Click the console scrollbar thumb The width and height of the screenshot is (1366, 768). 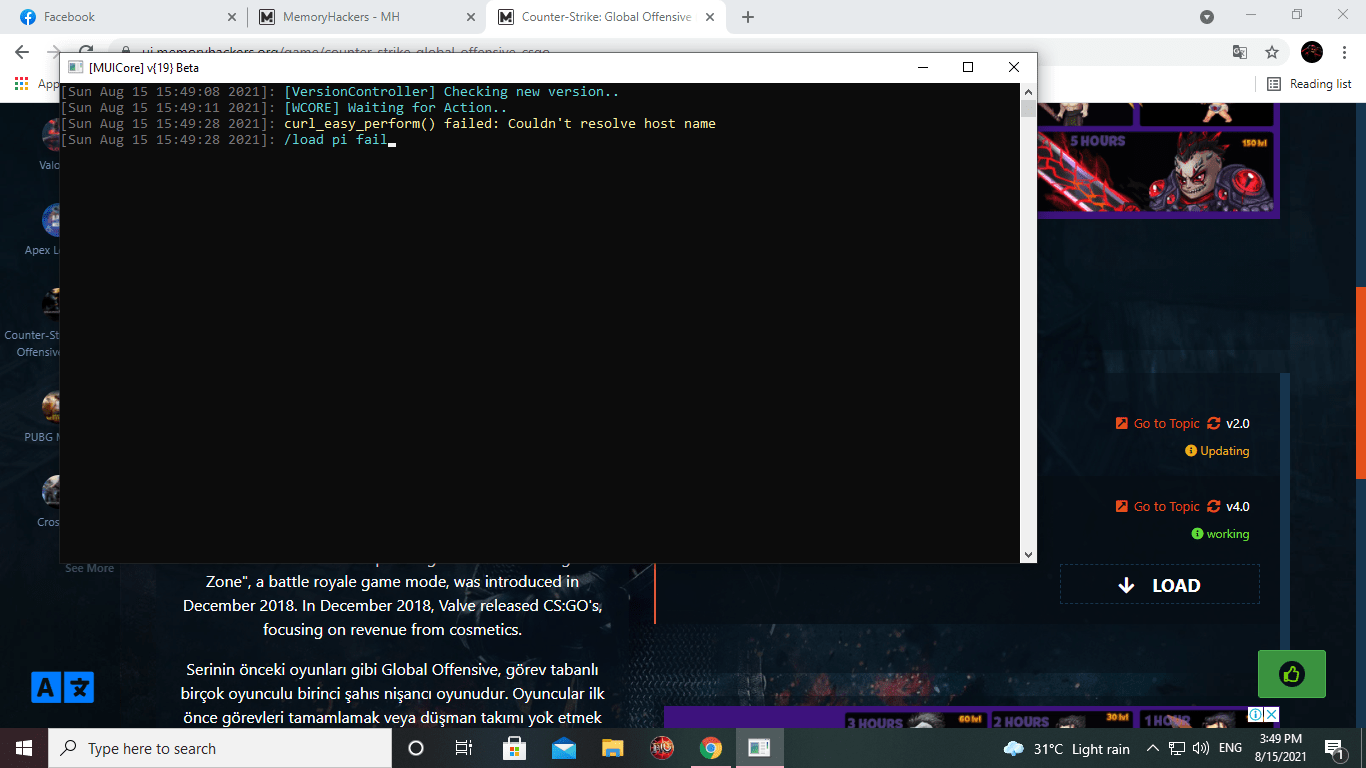(x=1028, y=108)
